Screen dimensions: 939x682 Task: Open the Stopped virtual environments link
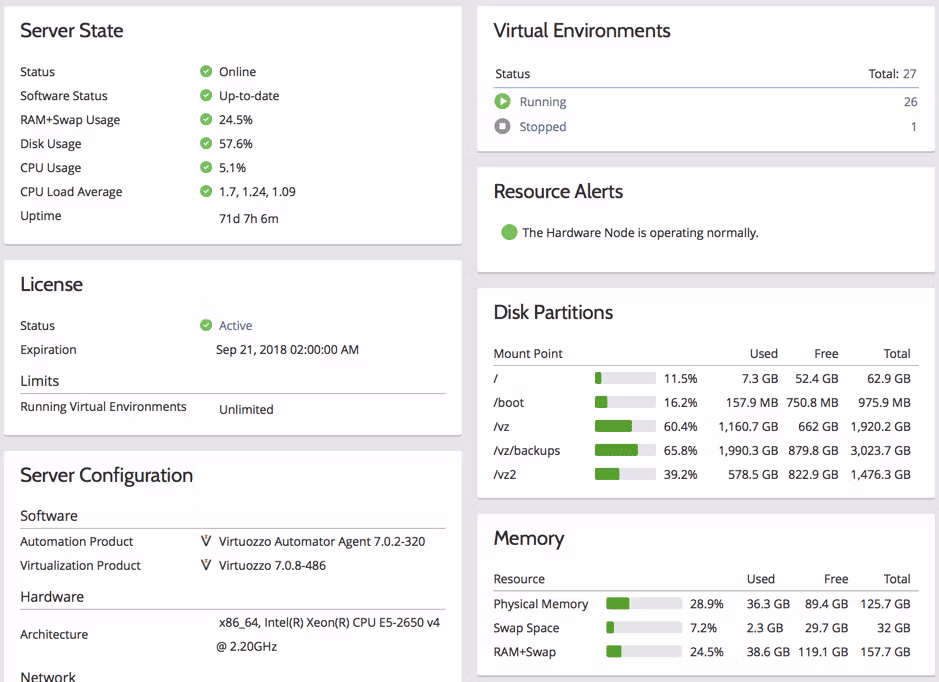[x=543, y=127]
